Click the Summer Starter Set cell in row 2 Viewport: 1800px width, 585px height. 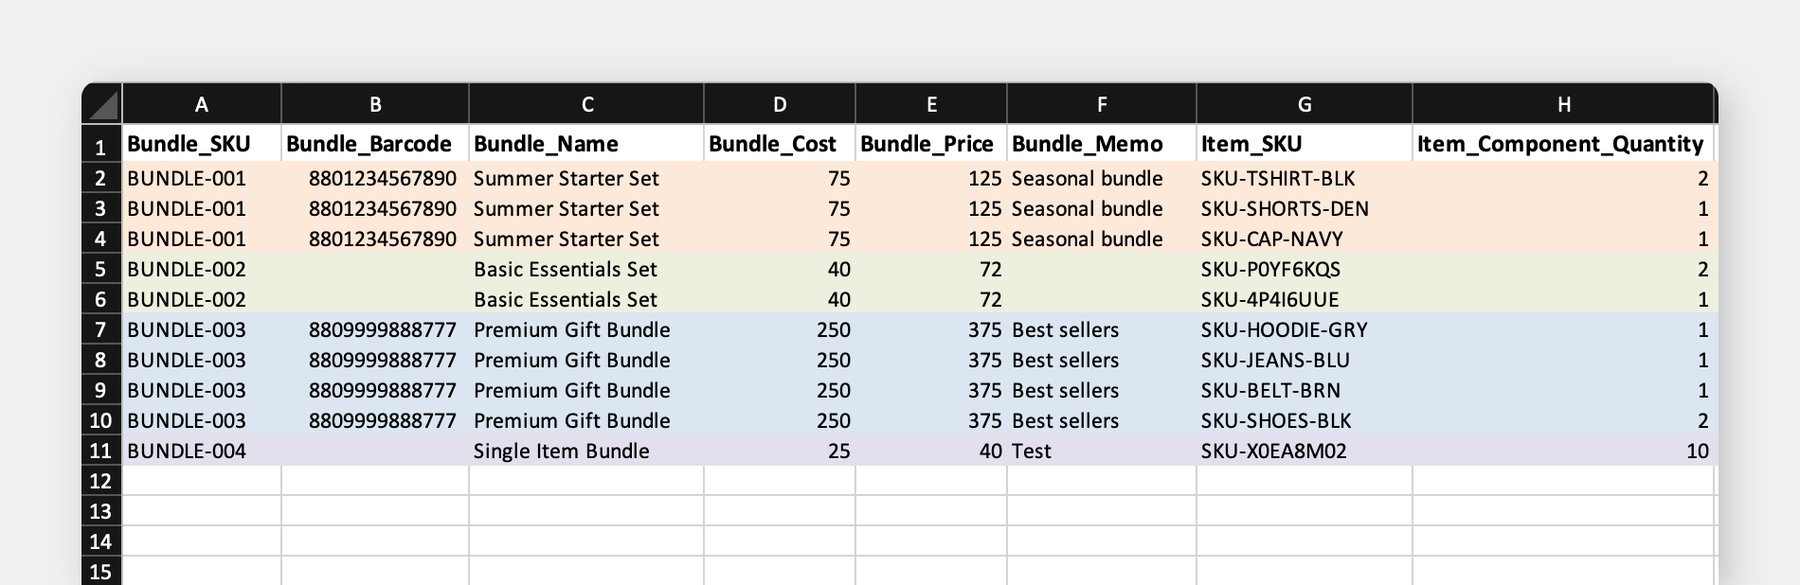pyautogui.click(x=567, y=178)
